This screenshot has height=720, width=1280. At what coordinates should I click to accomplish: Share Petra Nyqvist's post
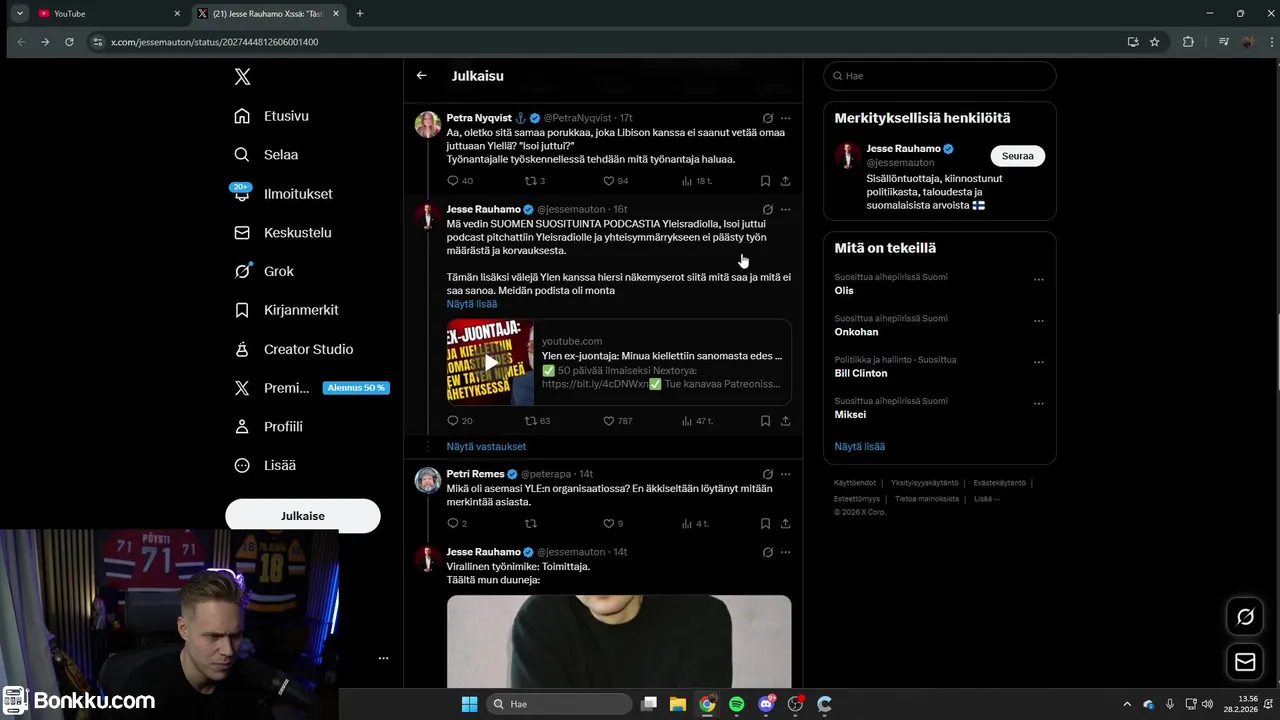point(785,181)
